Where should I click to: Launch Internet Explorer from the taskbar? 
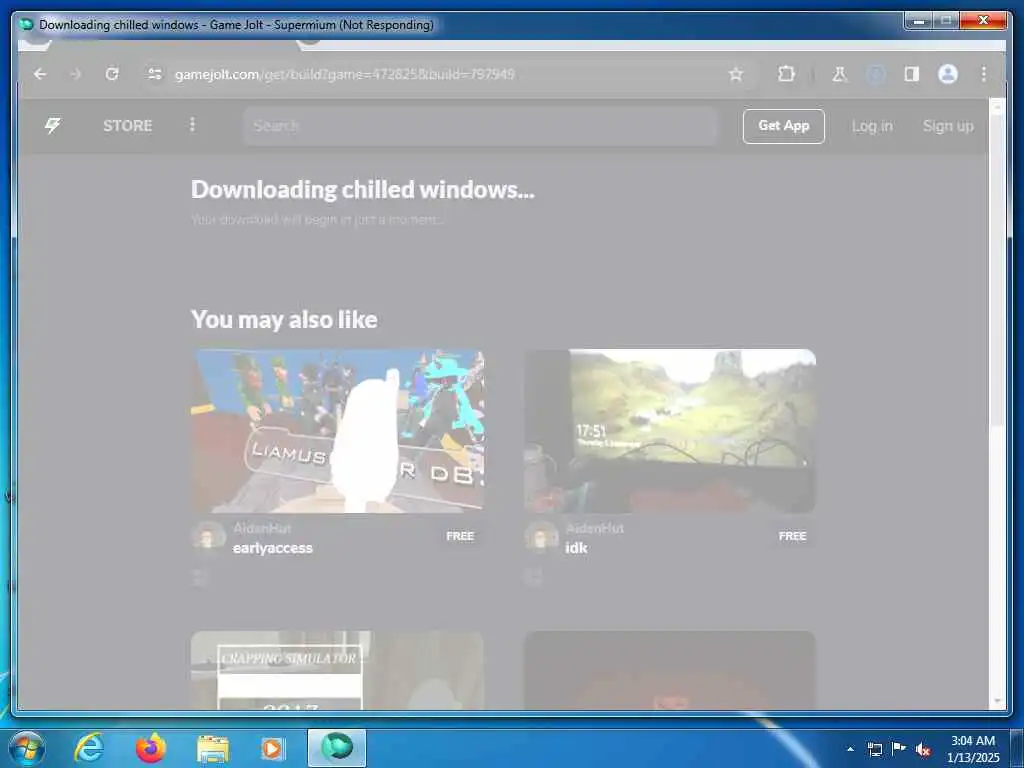pos(88,748)
